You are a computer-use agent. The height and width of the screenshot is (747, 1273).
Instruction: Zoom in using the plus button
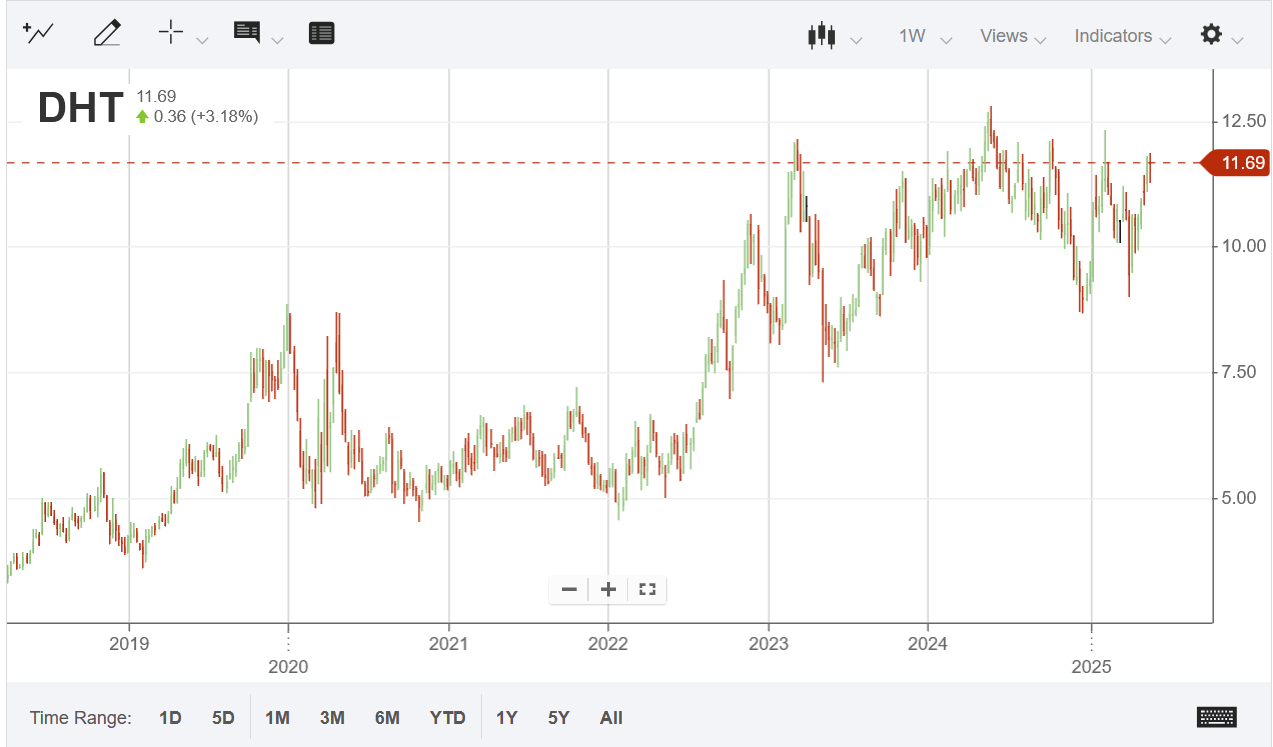pyautogui.click(x=607, y=589)
